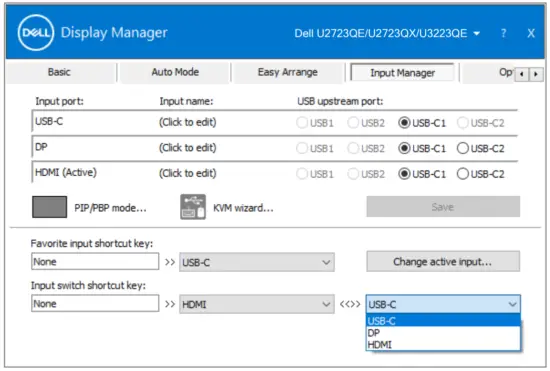Viewport: 550px width, 371px height.
Task: Edit input name for HDMI row
Action: click(x=188, y=173)
